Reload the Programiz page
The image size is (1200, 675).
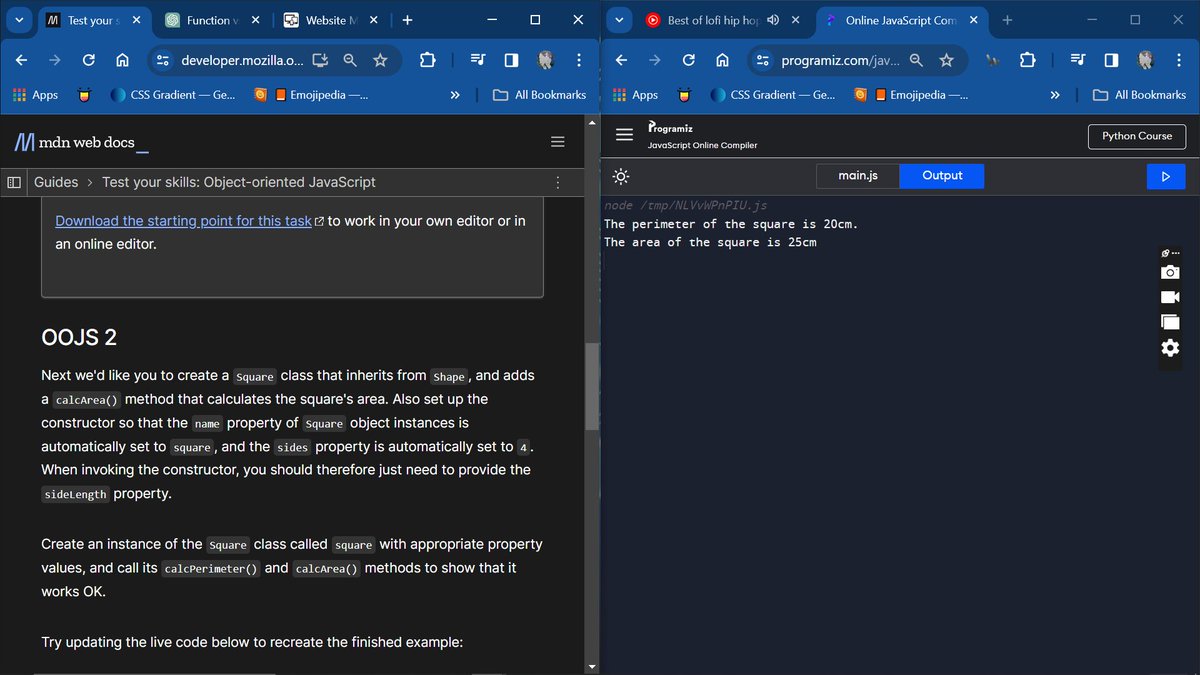[688, 60]
